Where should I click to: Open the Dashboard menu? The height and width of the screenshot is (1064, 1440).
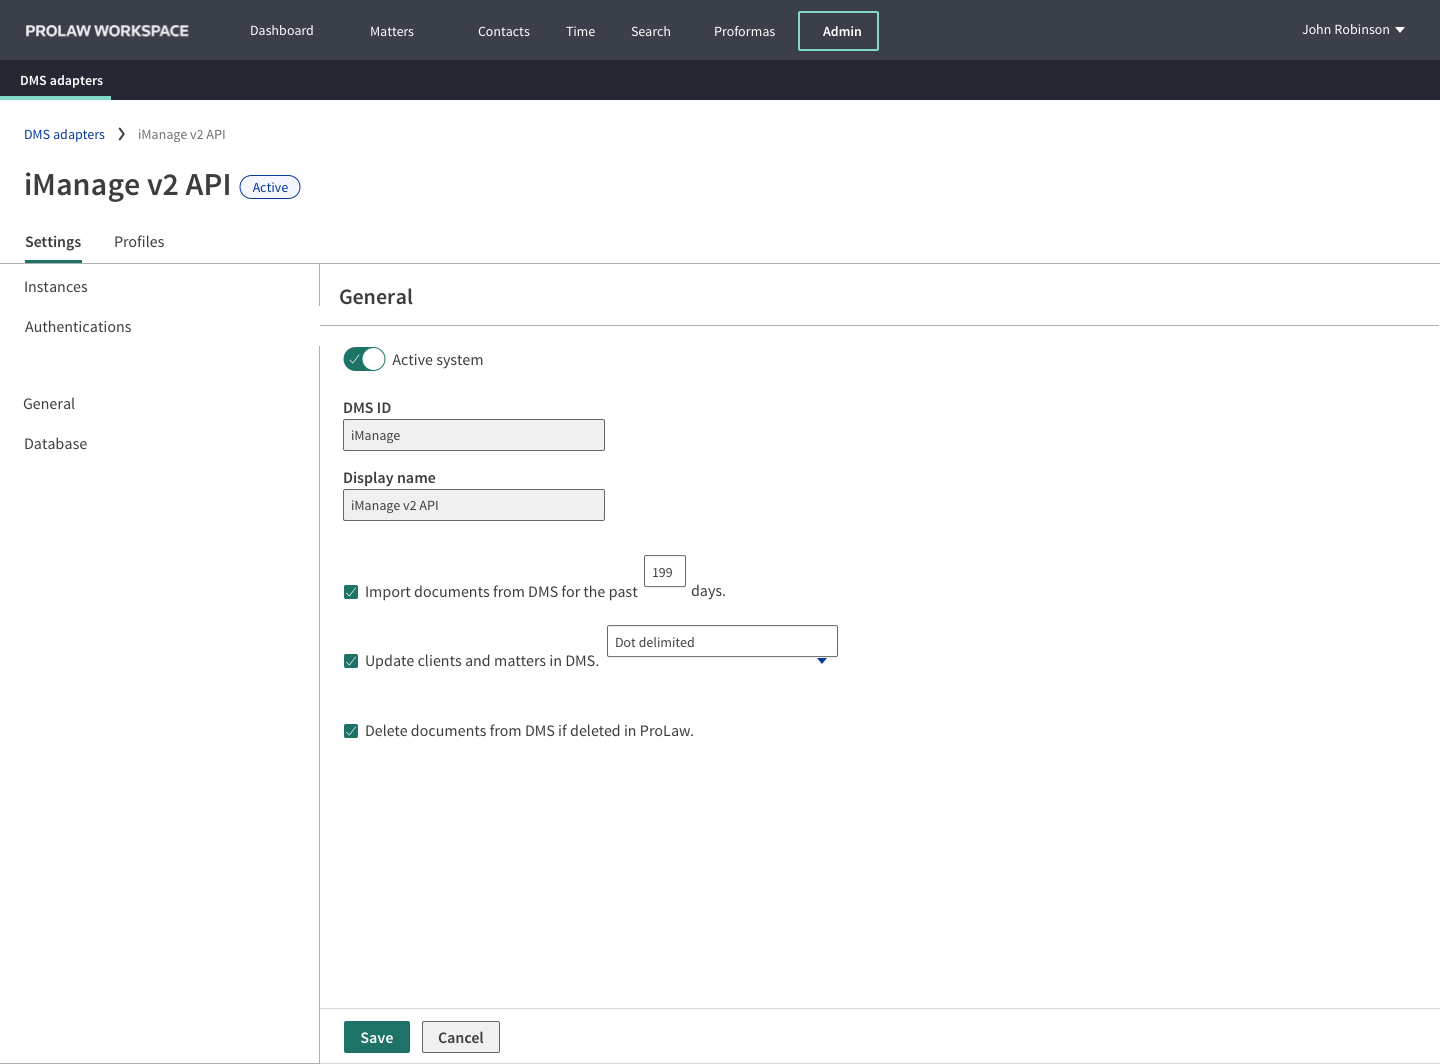pos(282,31)
